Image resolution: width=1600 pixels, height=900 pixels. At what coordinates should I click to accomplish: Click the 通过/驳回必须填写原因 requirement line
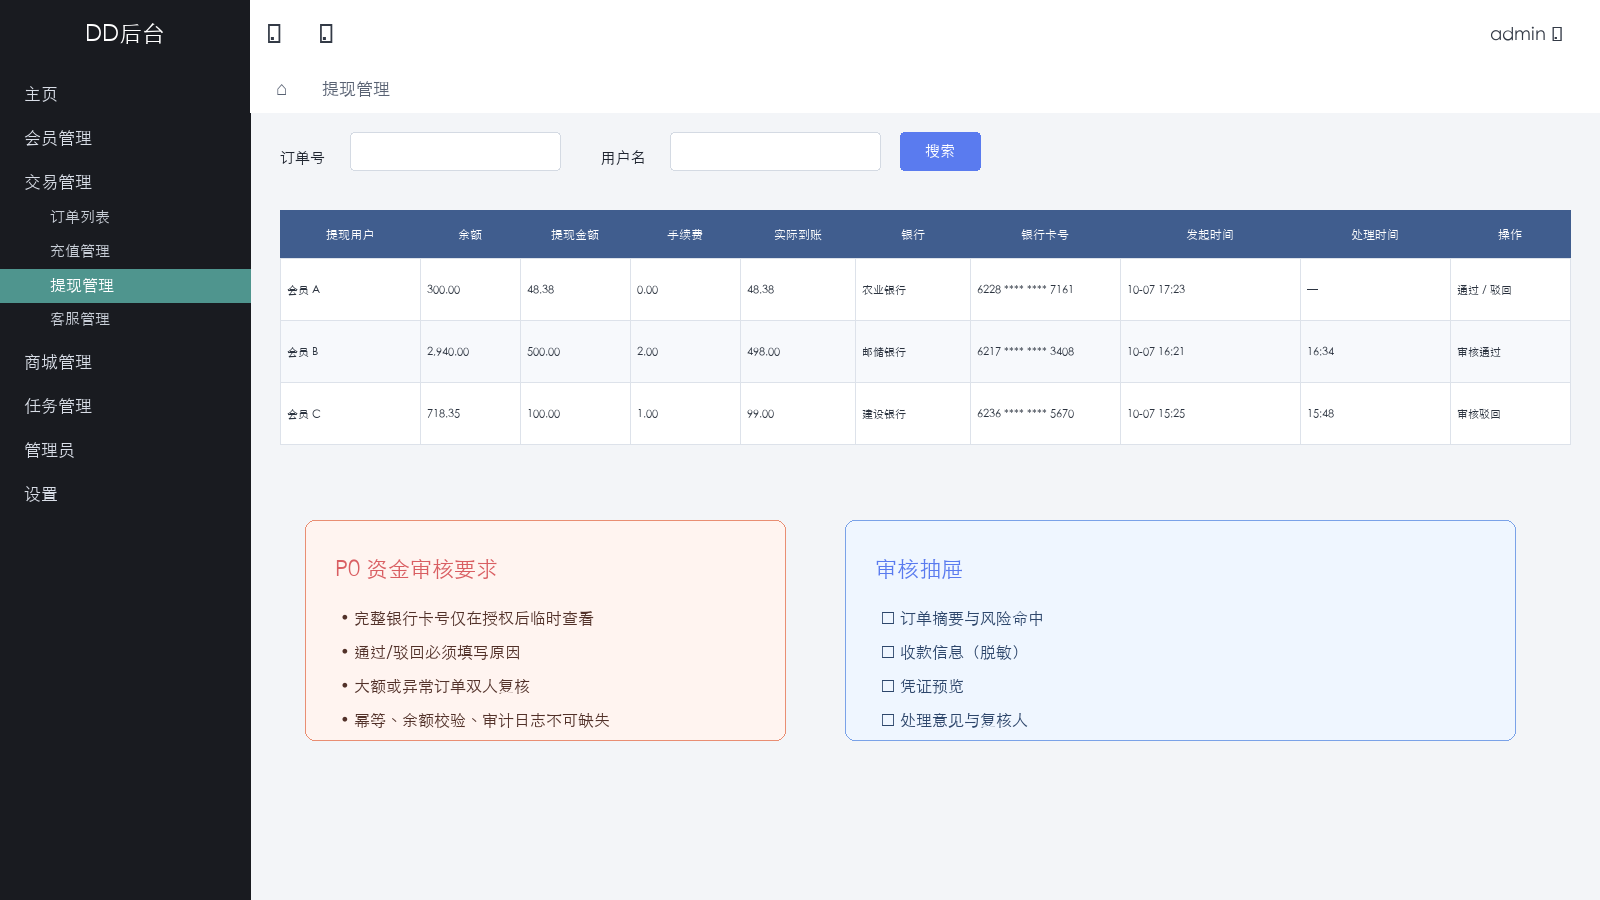437,652
